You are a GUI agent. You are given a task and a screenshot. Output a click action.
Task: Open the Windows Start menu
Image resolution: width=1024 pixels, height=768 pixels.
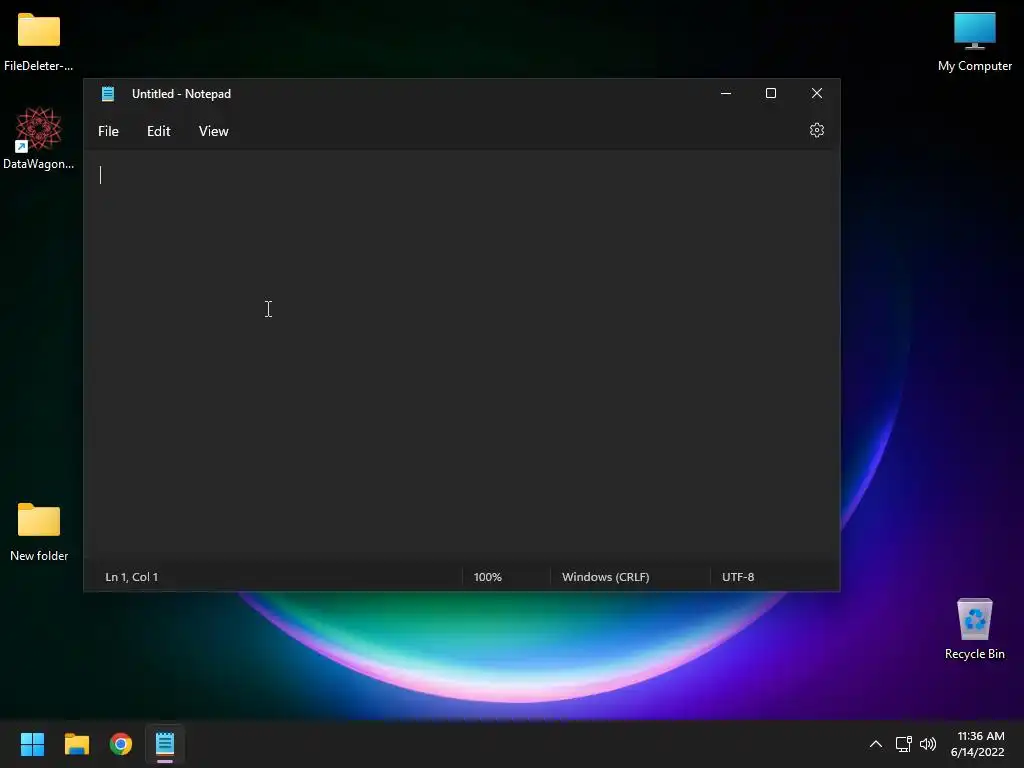(32, 744)
